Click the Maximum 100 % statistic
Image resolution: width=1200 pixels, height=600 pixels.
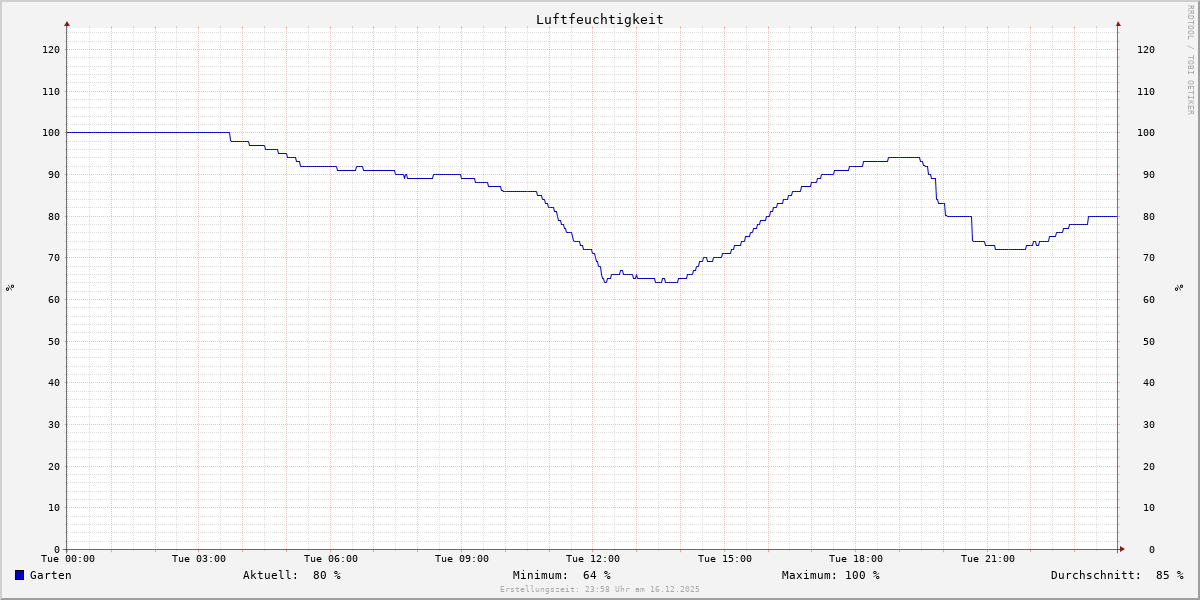coord(830,575)
